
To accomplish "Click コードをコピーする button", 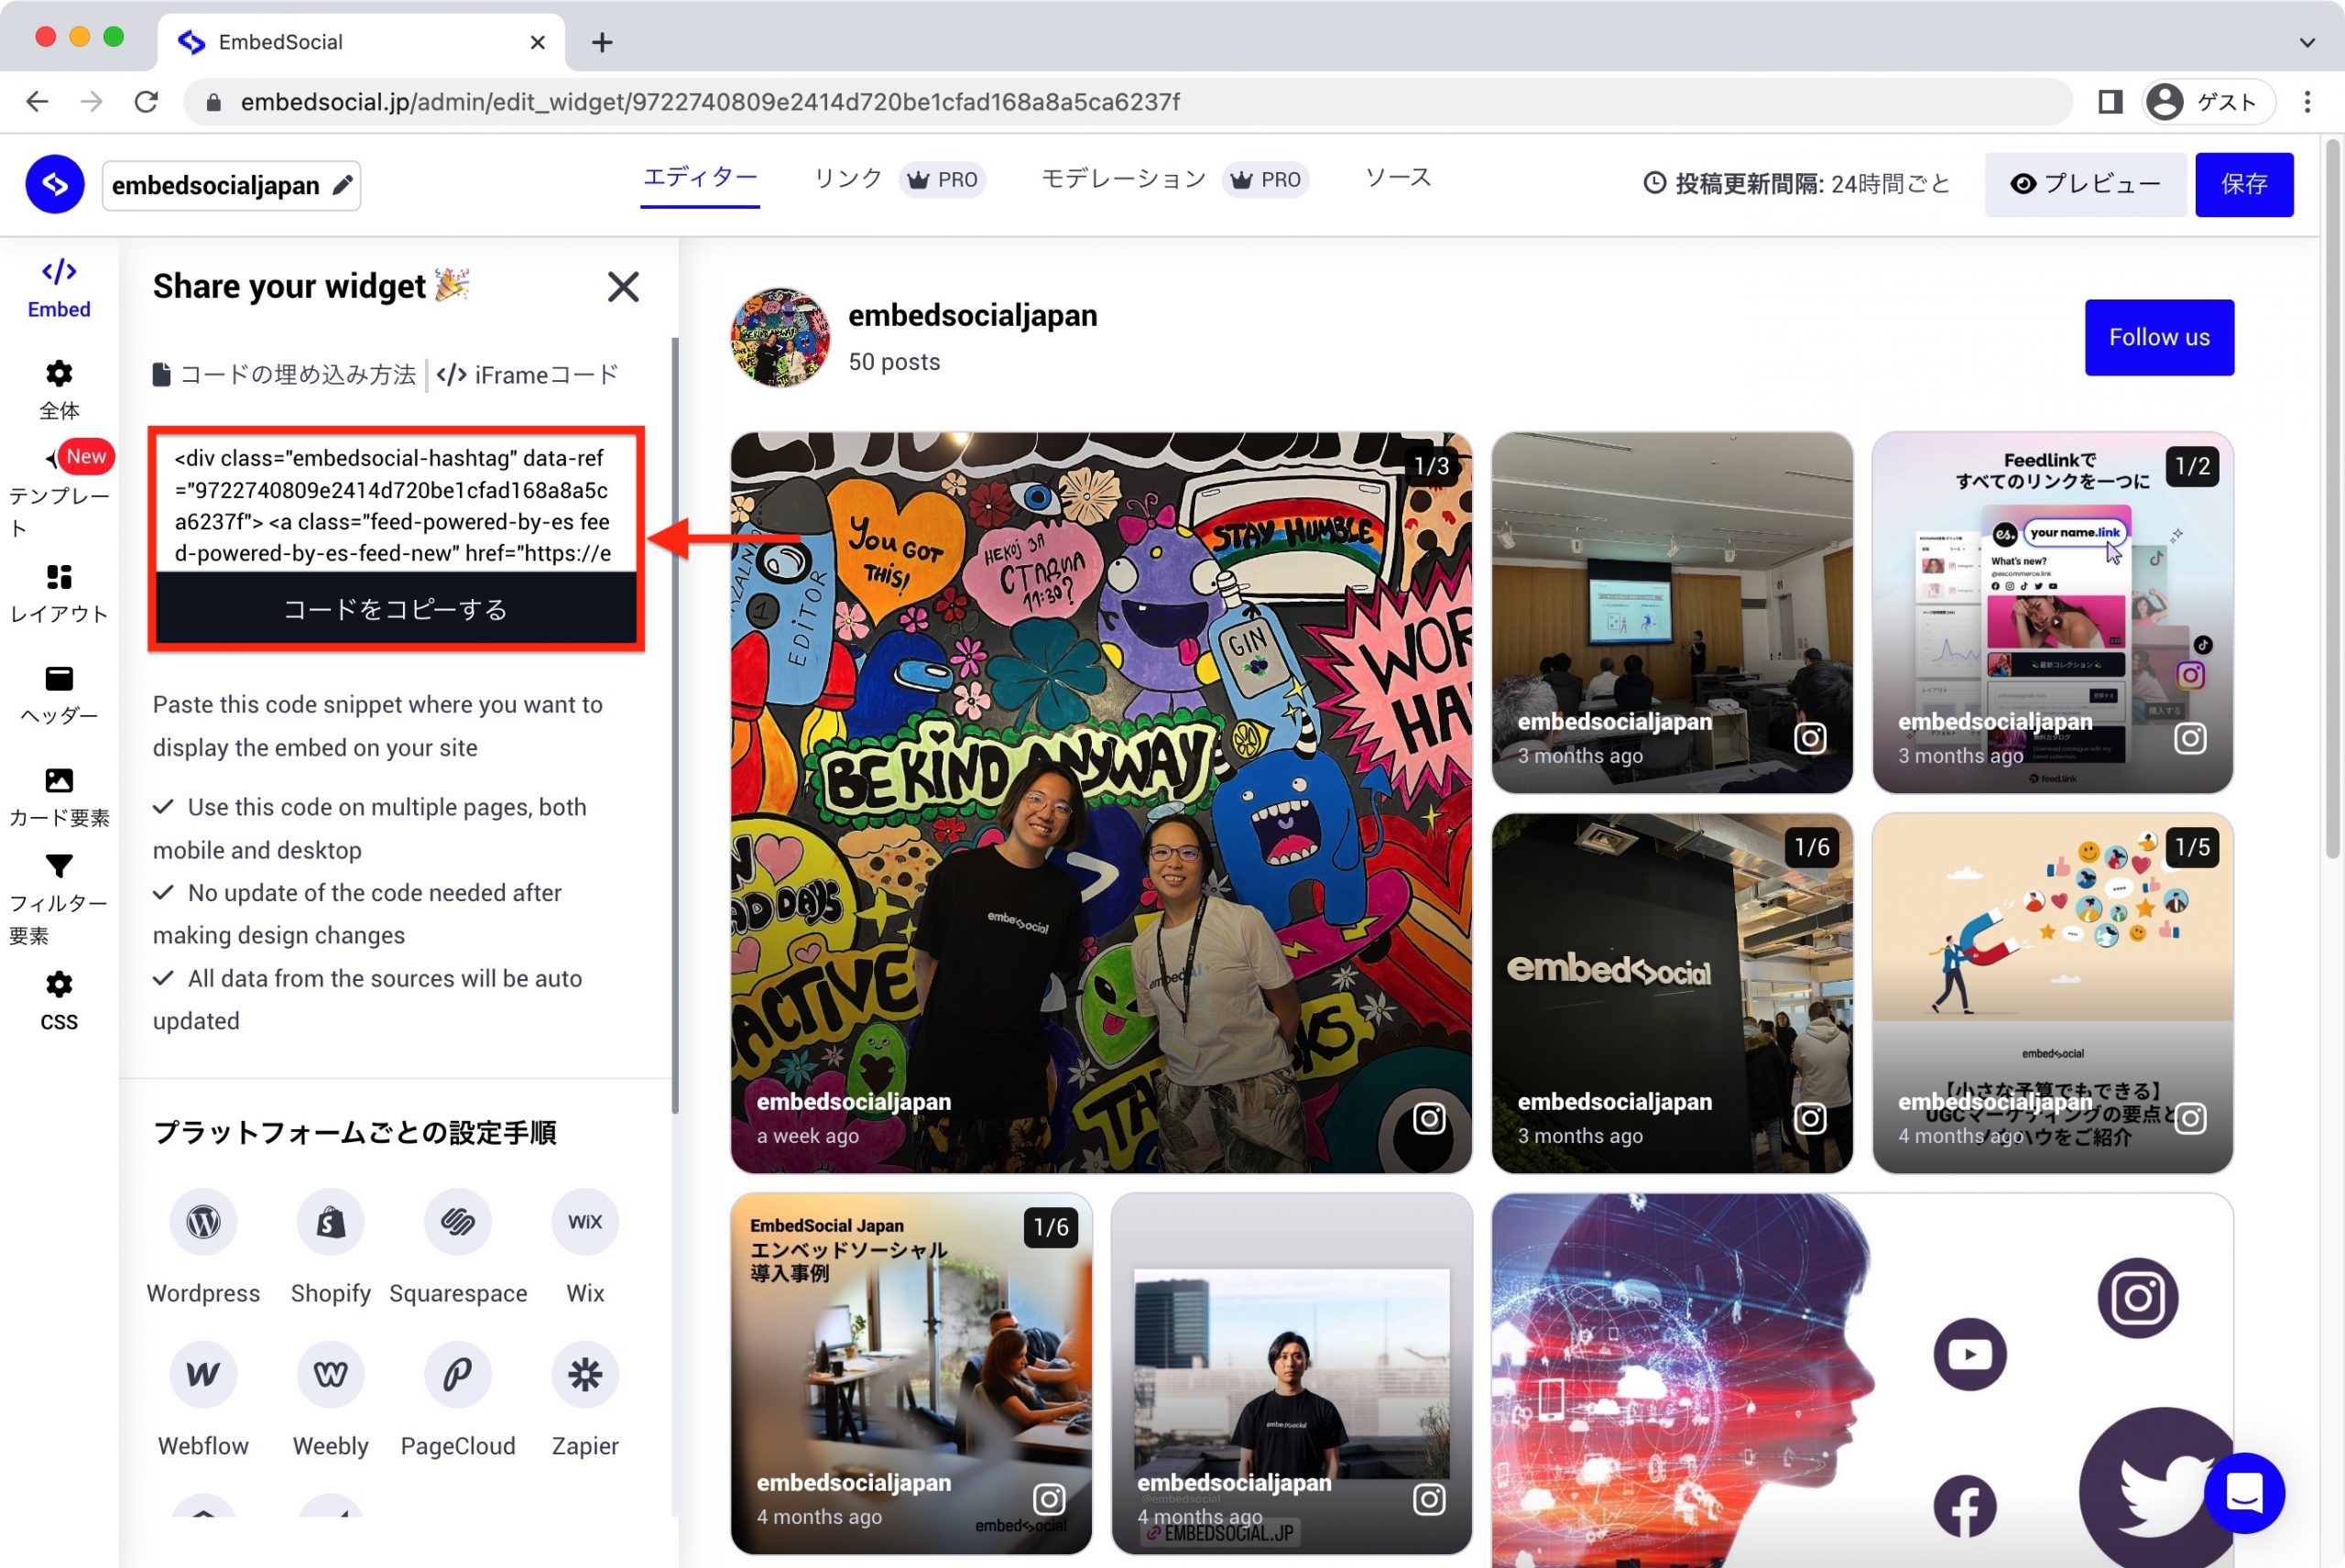I will coord(396,609).
